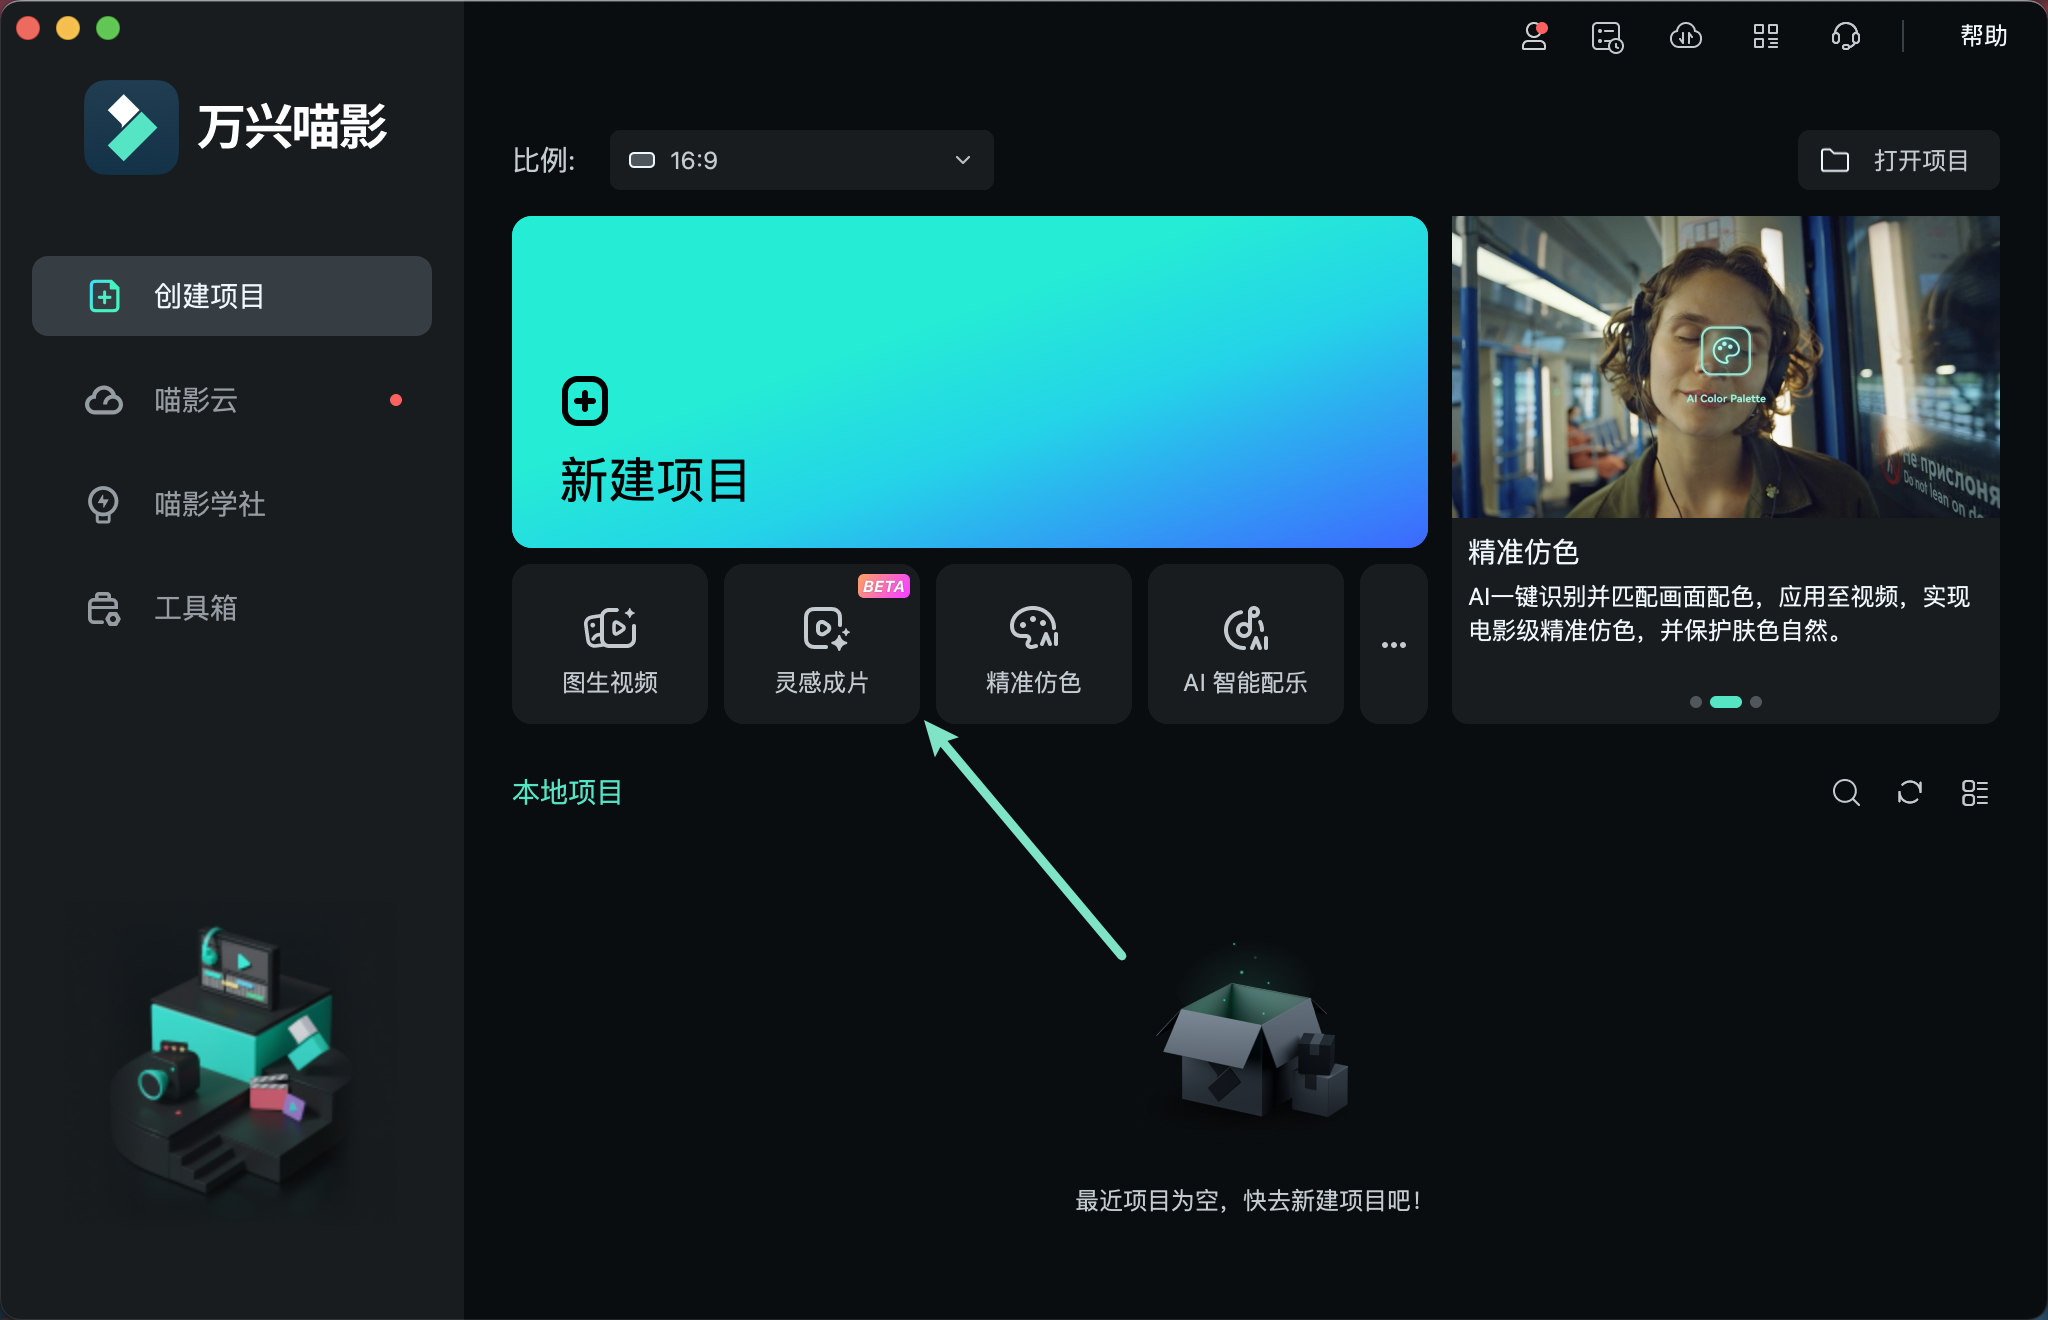The image size is (2048, 1320).
Task: Select the 图生视频 feature icon
Action: click(x=609, y=643)
